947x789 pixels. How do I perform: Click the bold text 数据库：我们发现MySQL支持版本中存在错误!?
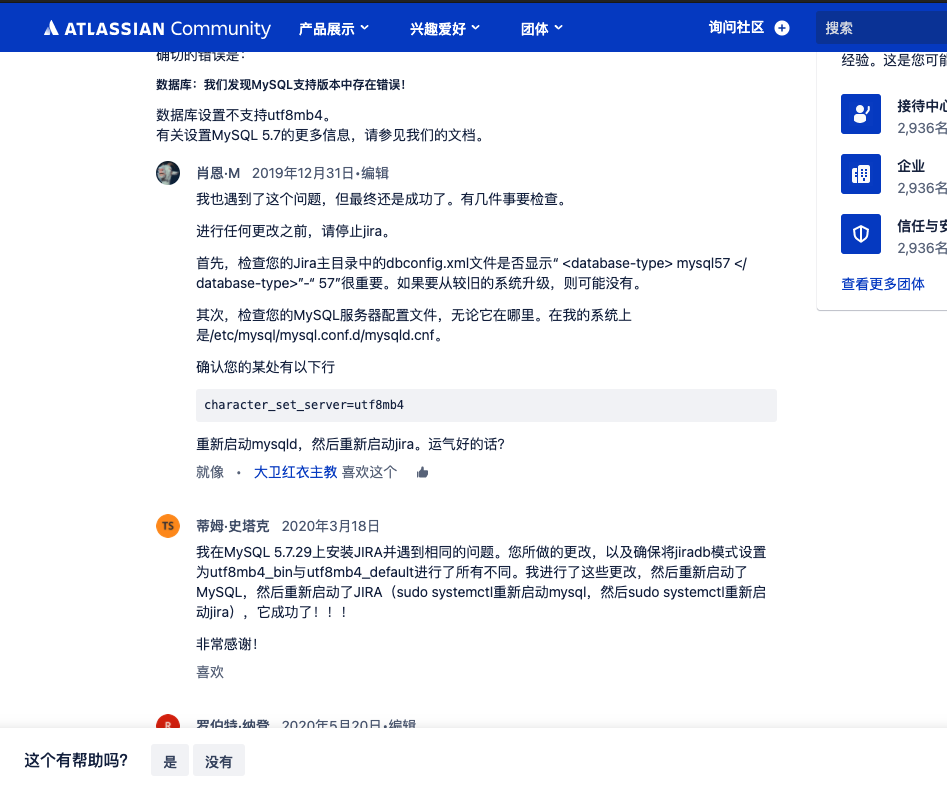coord(281,85)
